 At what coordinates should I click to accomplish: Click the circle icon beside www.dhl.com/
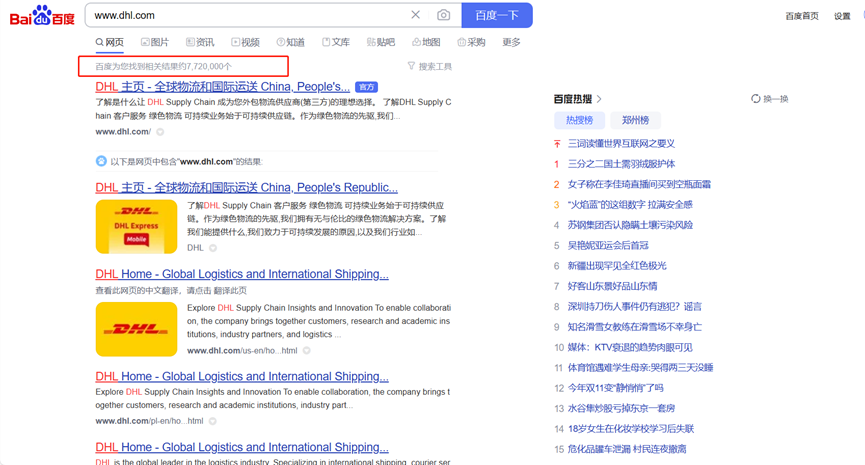point(160,132)
